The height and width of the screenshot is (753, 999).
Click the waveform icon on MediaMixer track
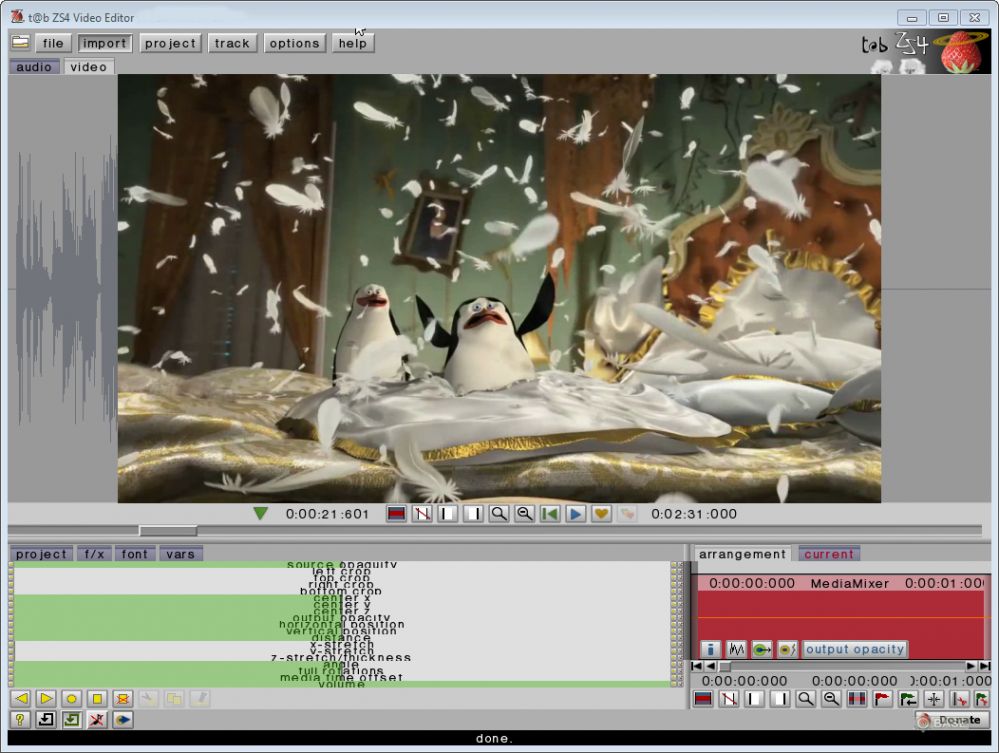coord(737,649)
